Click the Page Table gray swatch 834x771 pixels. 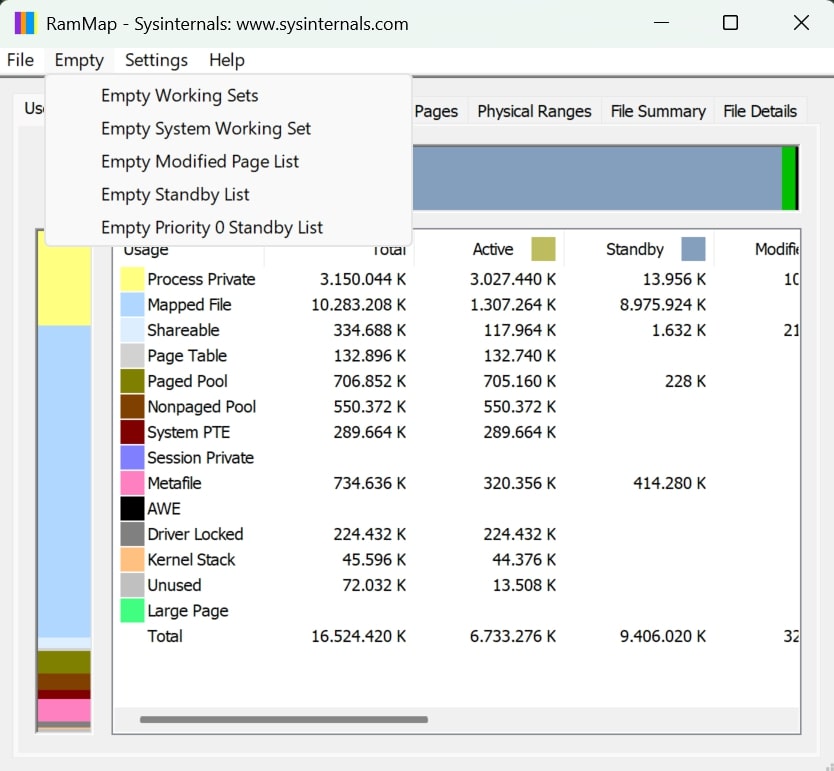tap(132, 356)
